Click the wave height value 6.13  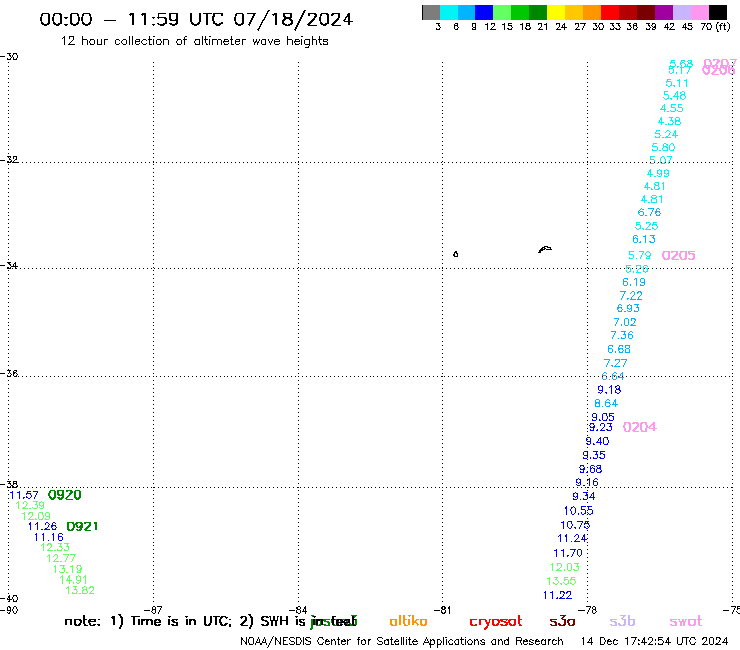pyautogui.click(x=644, y=239)
